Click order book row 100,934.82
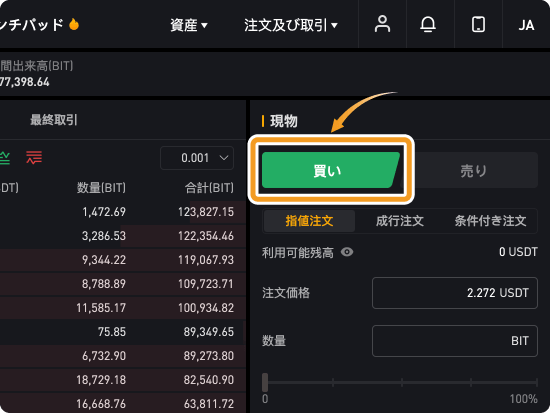The width and height of the screenshot is (550, 413). click(123, 308)
